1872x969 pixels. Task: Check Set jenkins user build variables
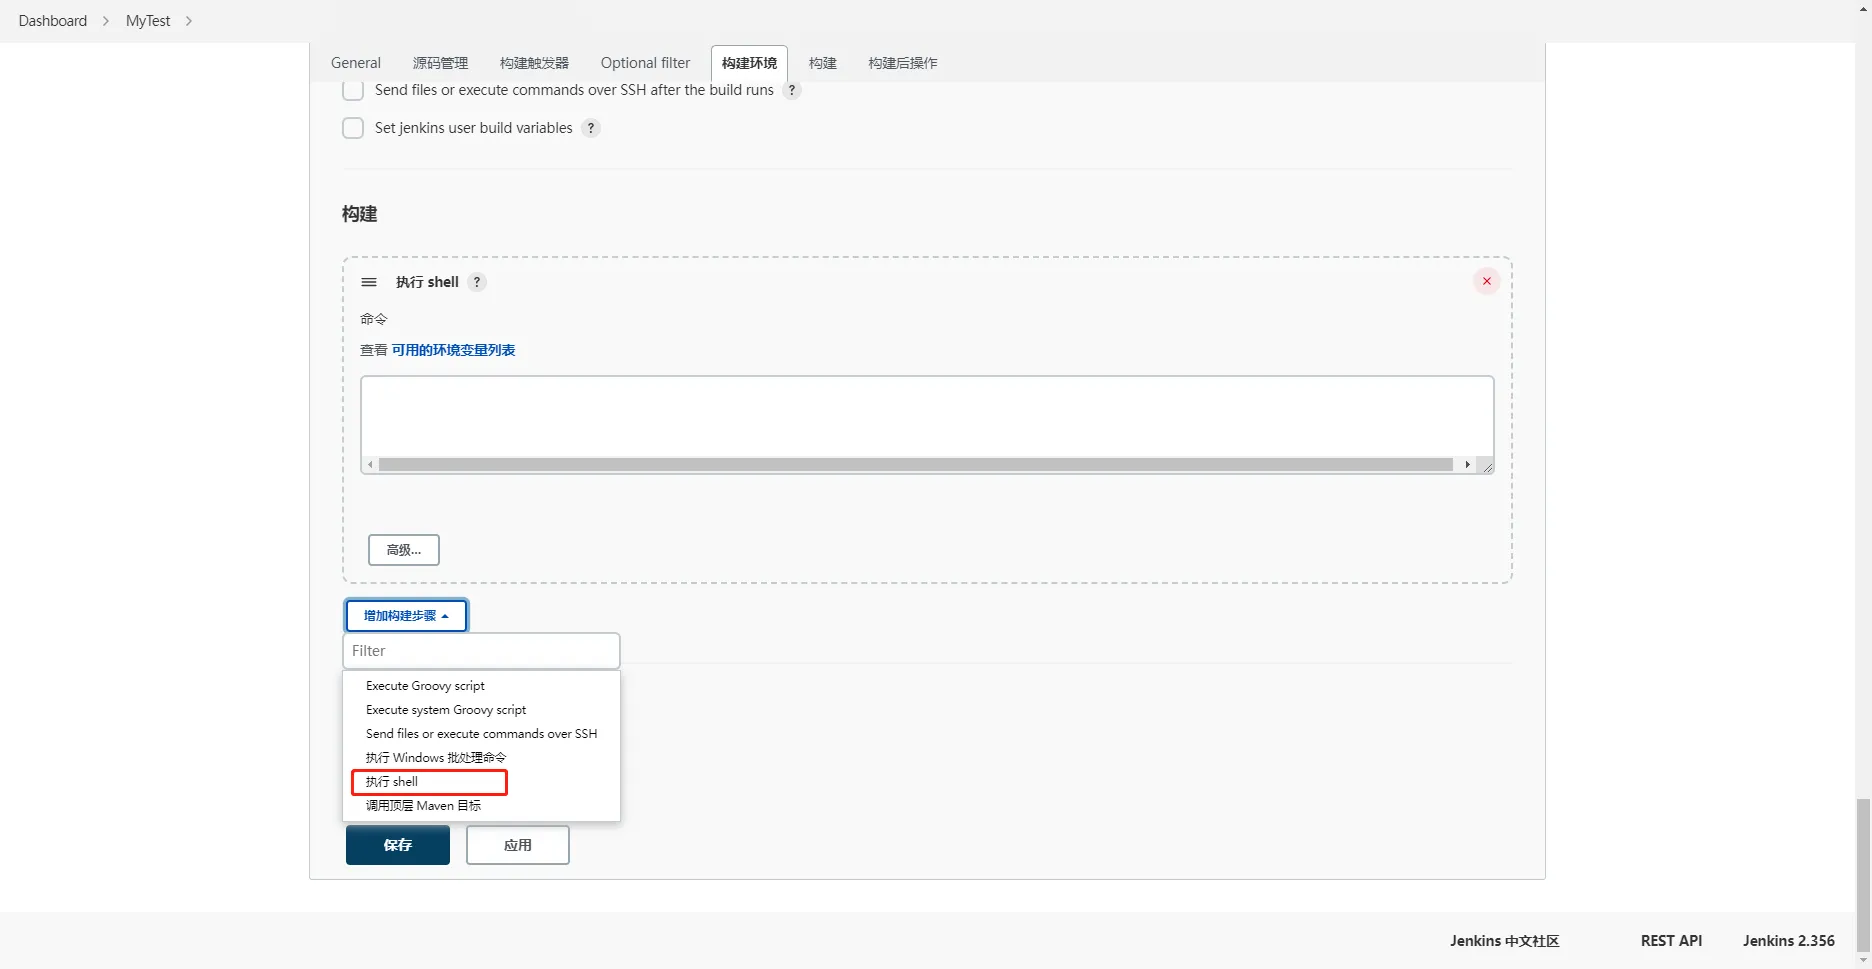click(x=353, y=128)
